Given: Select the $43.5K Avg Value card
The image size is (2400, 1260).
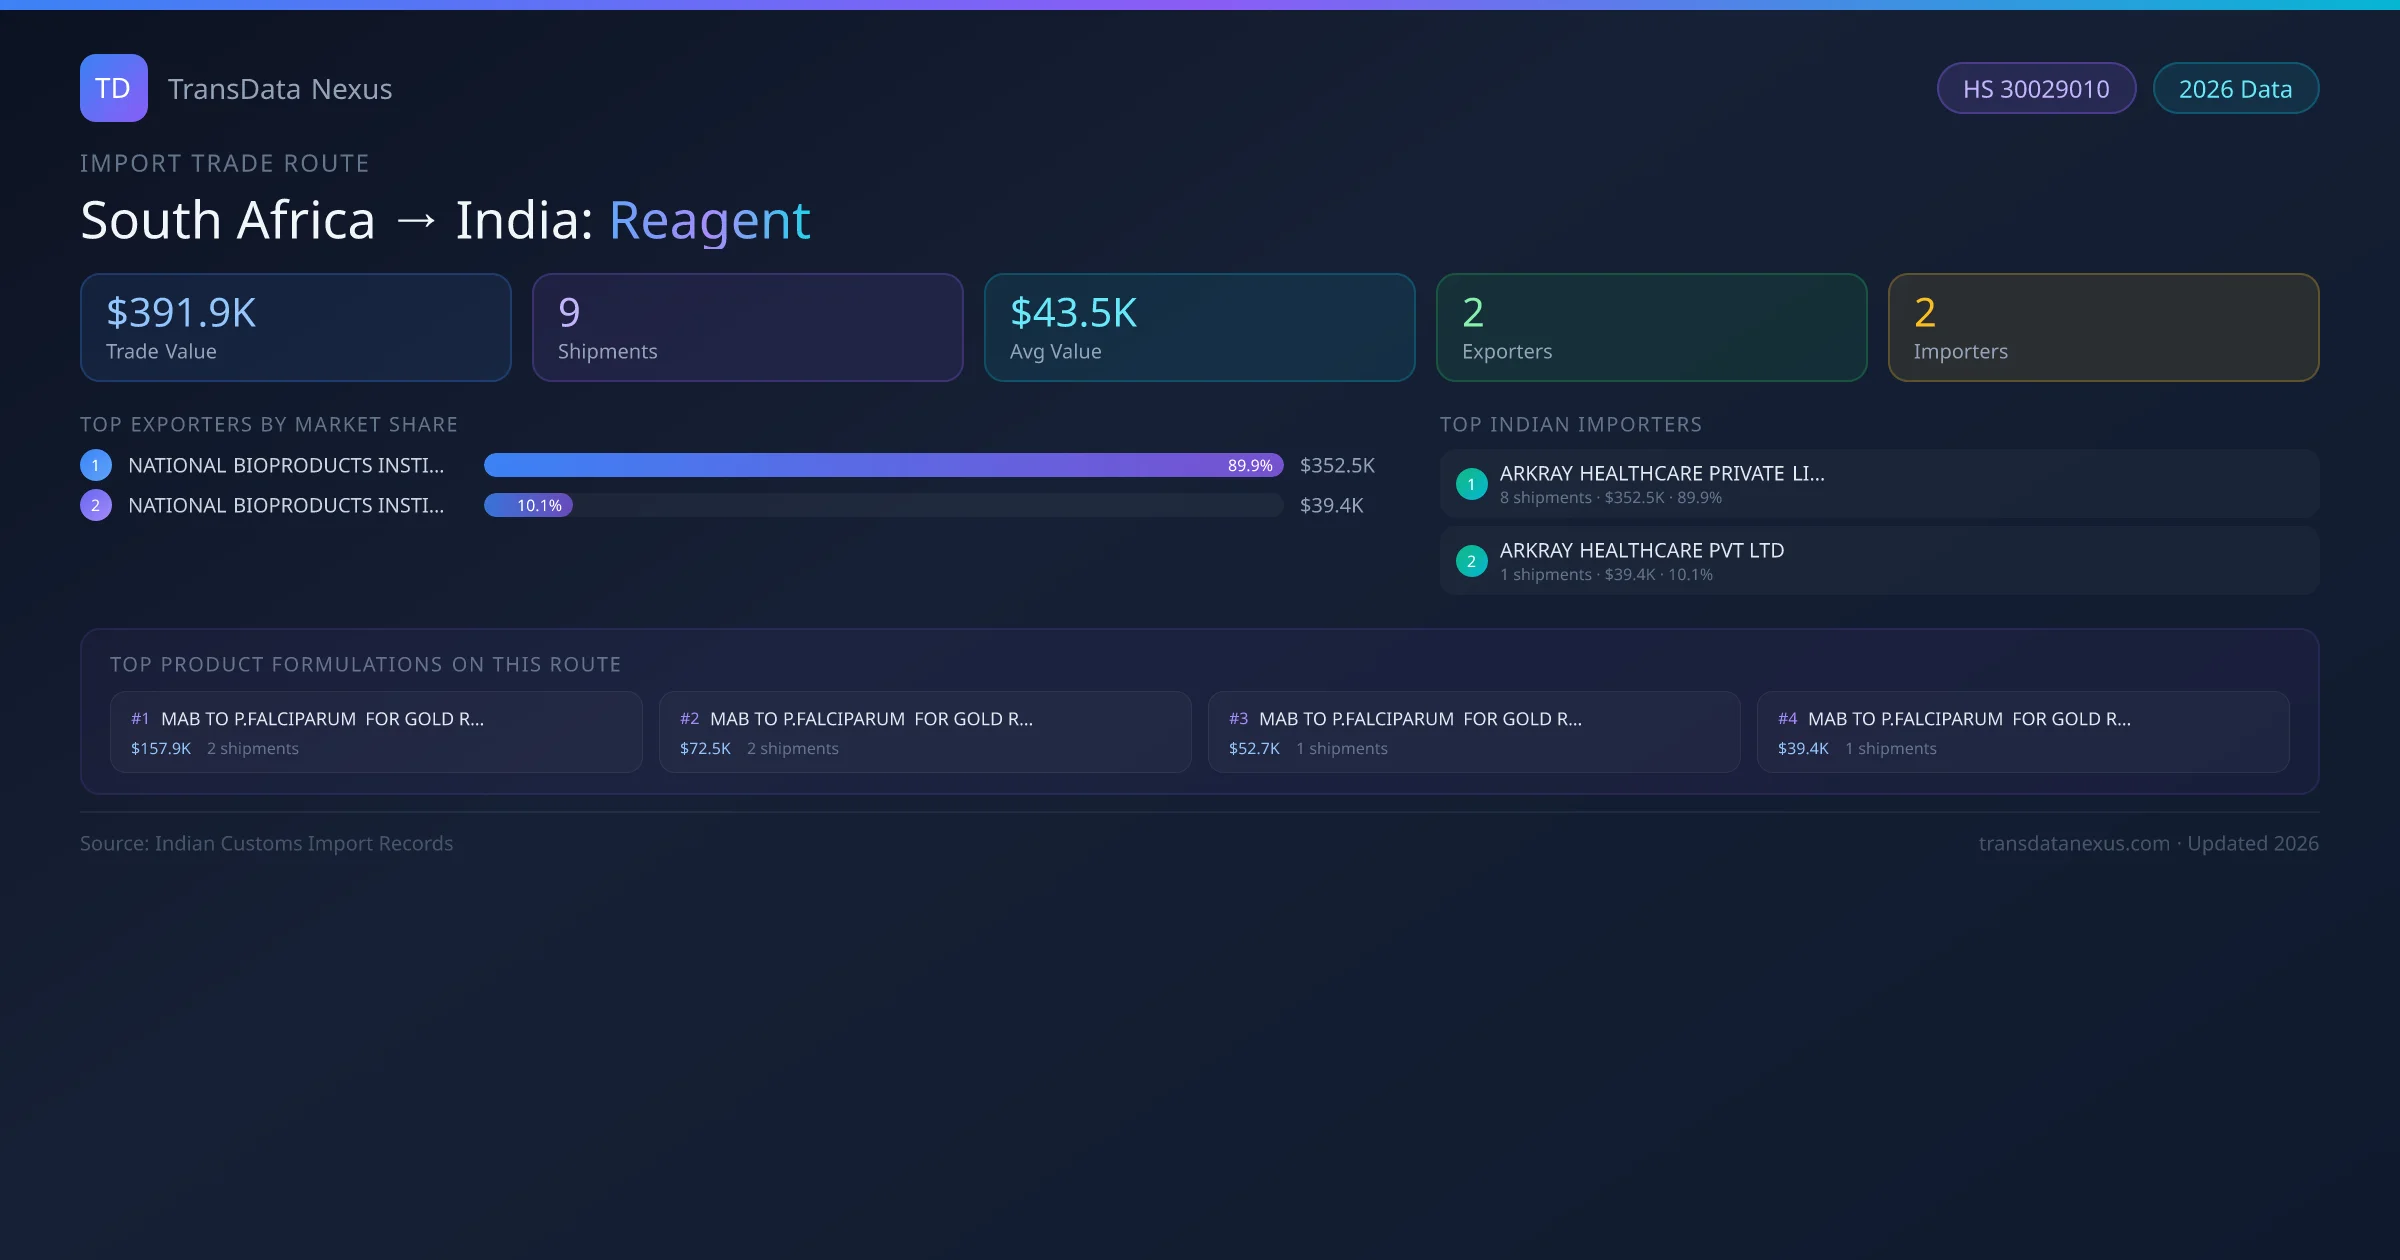Looking at the screenshot, I should pos(1199,328).
